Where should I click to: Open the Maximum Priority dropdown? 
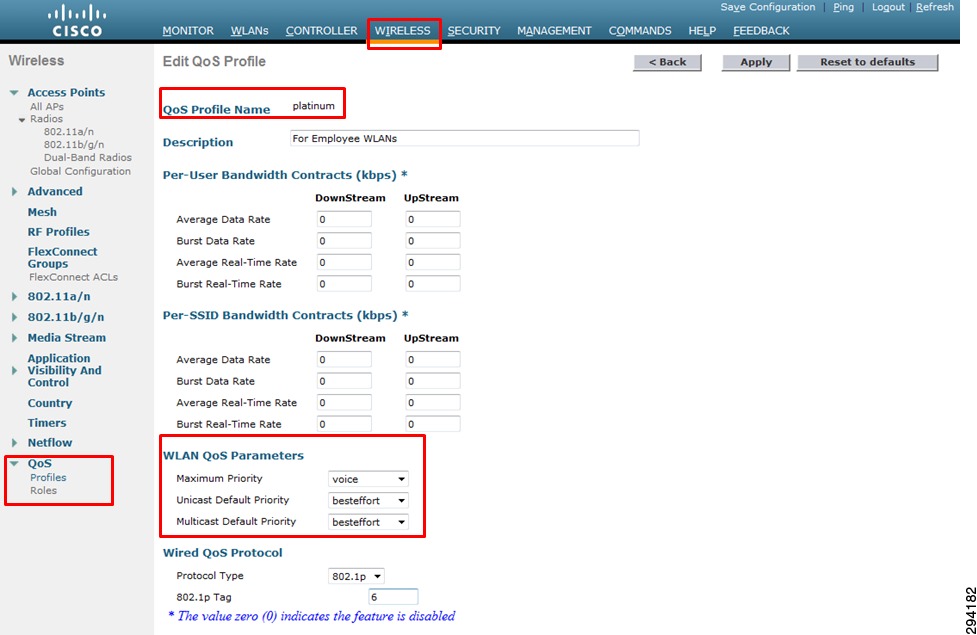click(368, 479)
